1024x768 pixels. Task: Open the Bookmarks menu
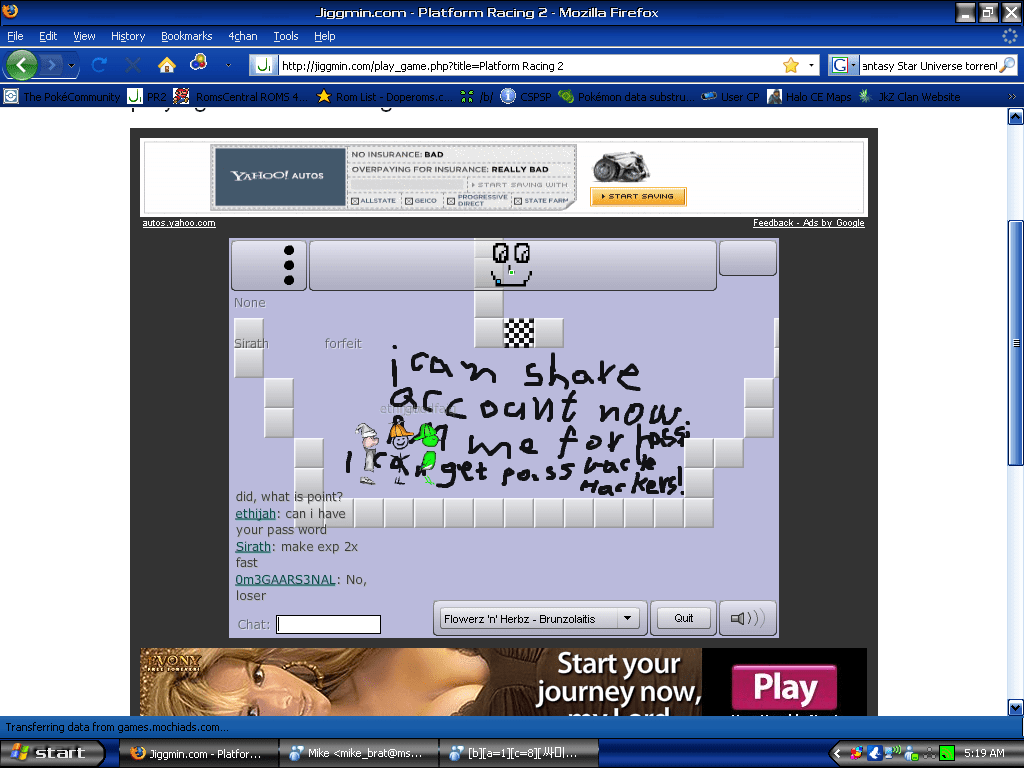[187, 36]
